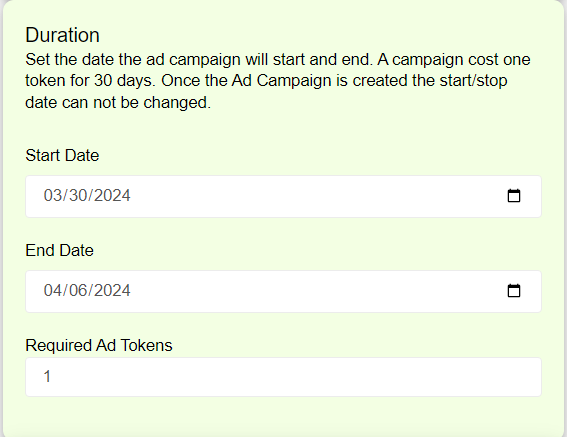This screenshot has width=567, height=437.
Task: Focus the Required Ad Tokens input field
Action: coord(284,377)
